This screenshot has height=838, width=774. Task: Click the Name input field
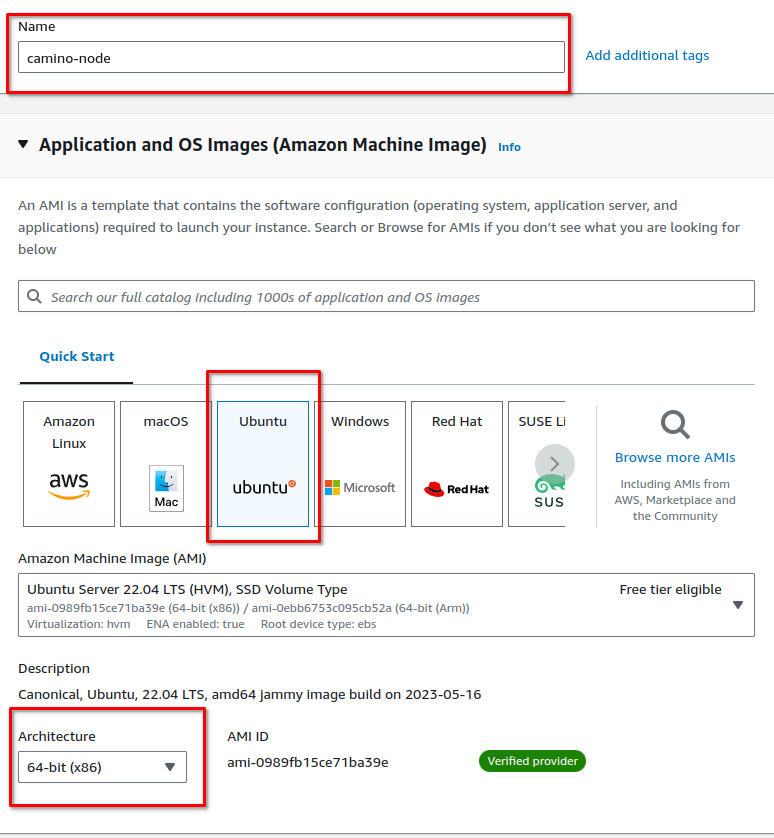(x=291, y=57)
